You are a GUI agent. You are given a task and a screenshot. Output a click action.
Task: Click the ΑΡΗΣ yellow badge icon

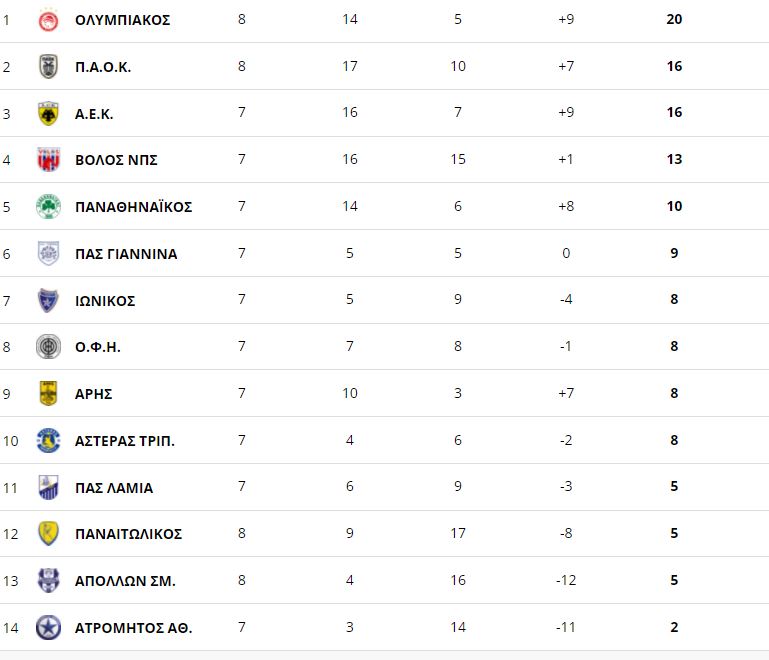(48, 394)
